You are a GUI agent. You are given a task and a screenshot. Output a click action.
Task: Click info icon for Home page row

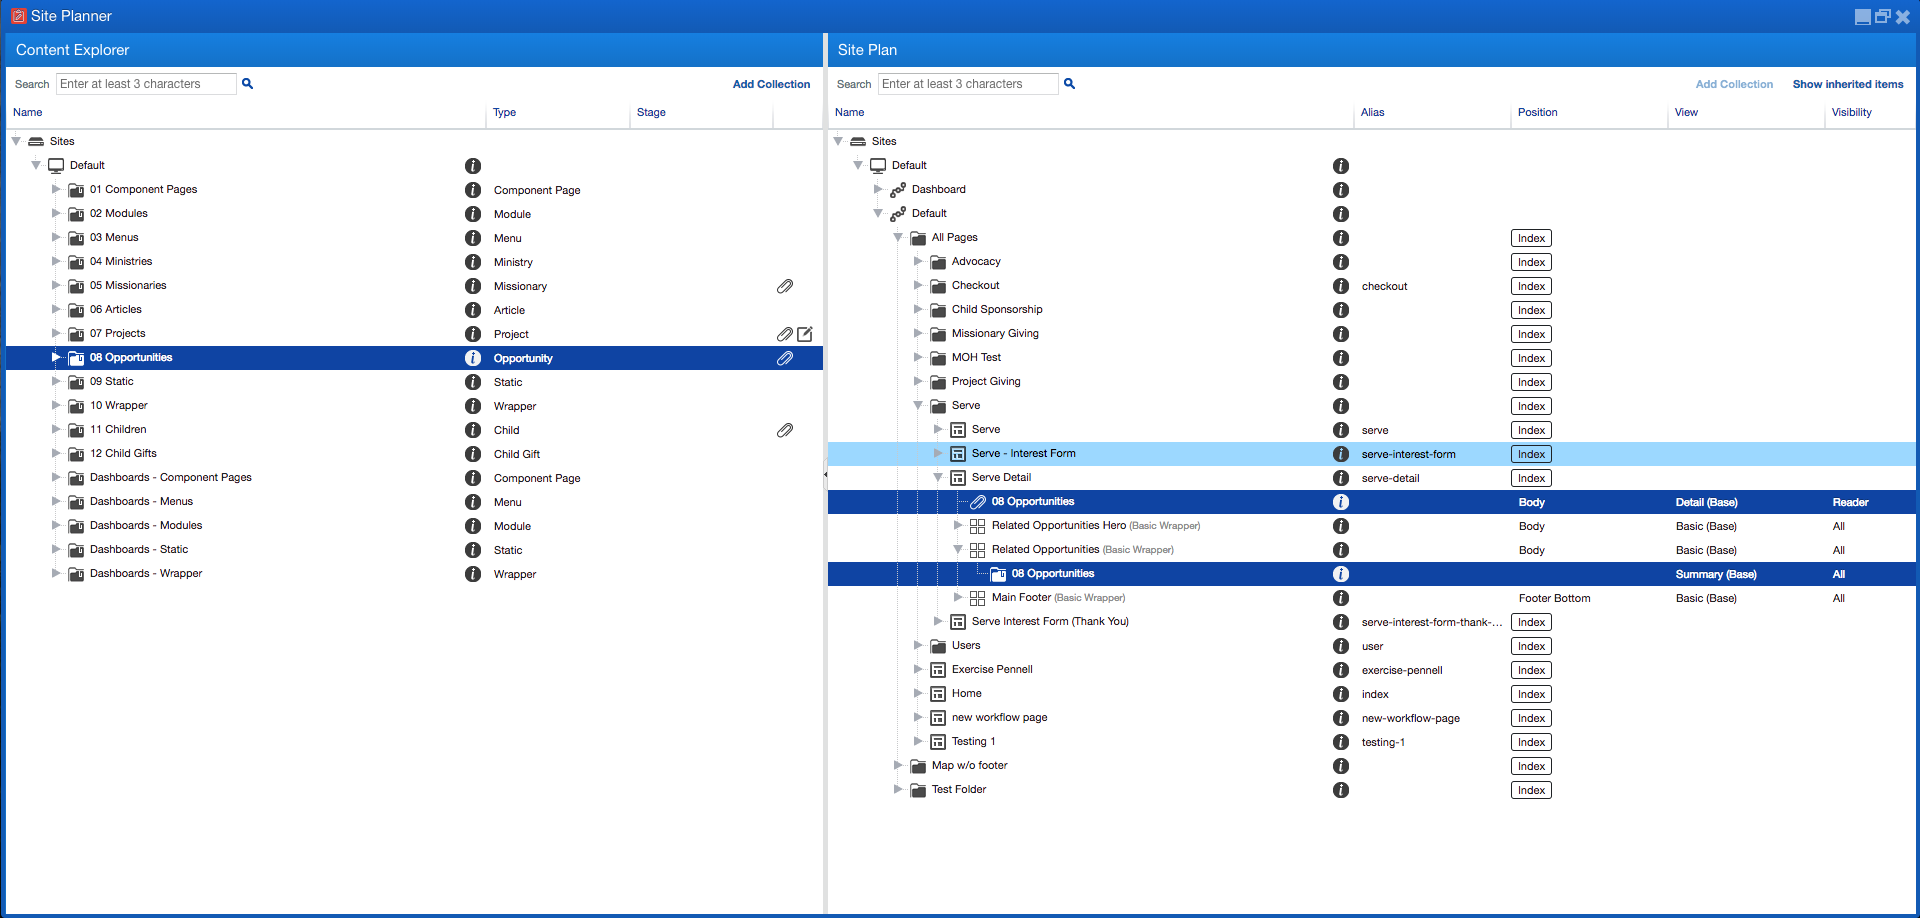coord(1341,694)
